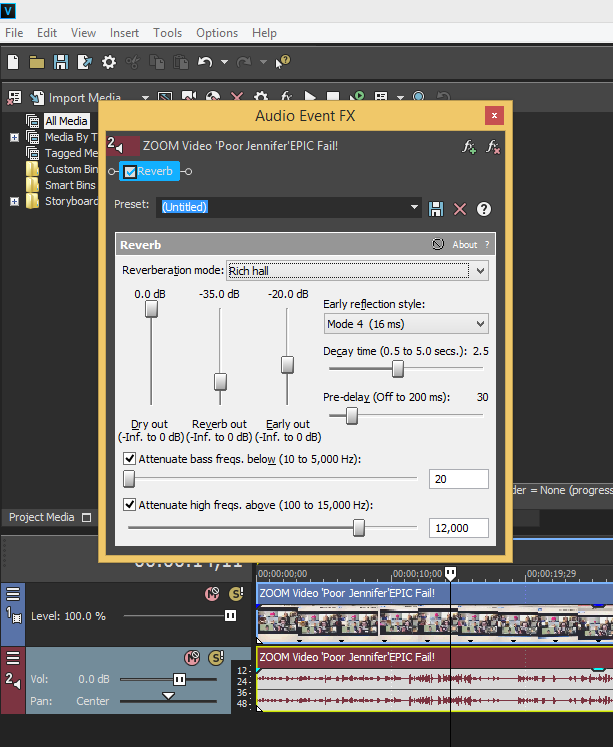Image resolution: width=613 pixels, height=747 pixels.
Task: Switch to the Project Media tab
Action: click(41, 517)
